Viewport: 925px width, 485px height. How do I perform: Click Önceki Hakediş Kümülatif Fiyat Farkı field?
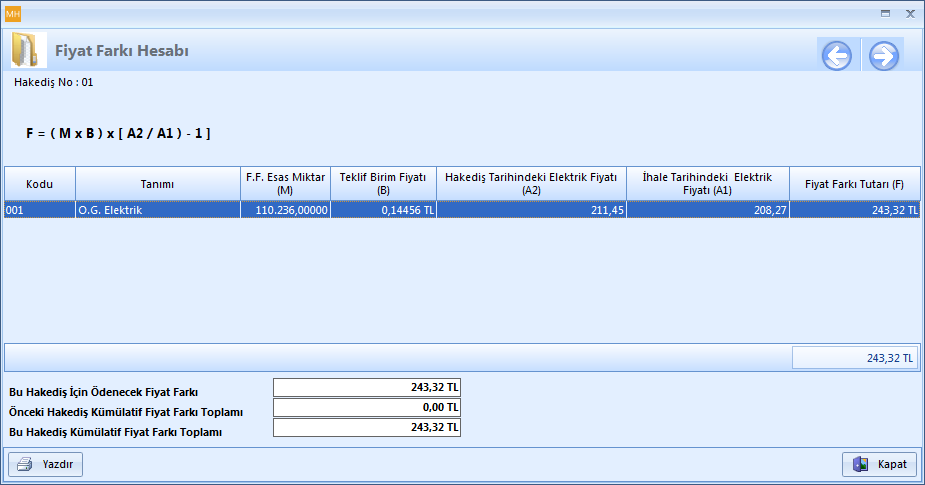click(x=367, y=408)
